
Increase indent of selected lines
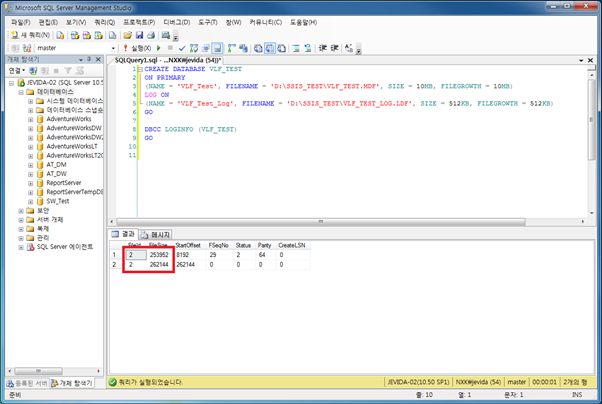(334, 48)
